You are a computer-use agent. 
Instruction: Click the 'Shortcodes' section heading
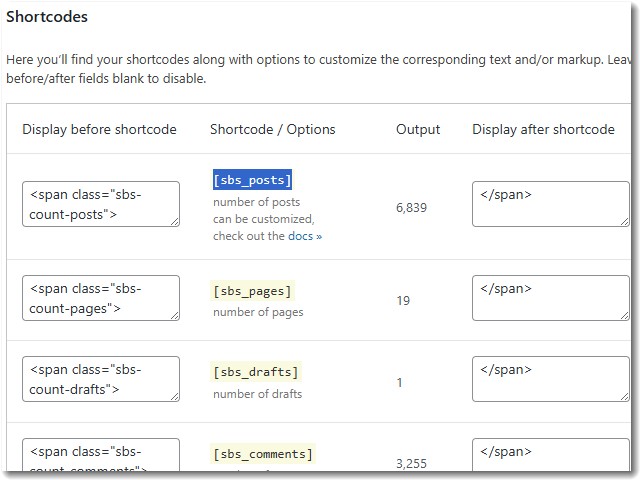[x=47, y=17]
